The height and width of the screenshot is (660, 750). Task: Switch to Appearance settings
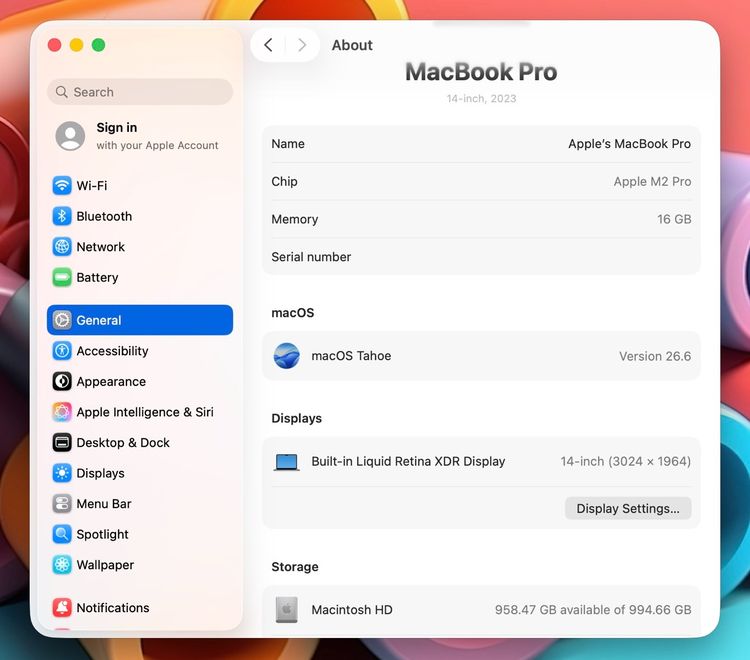140,381
